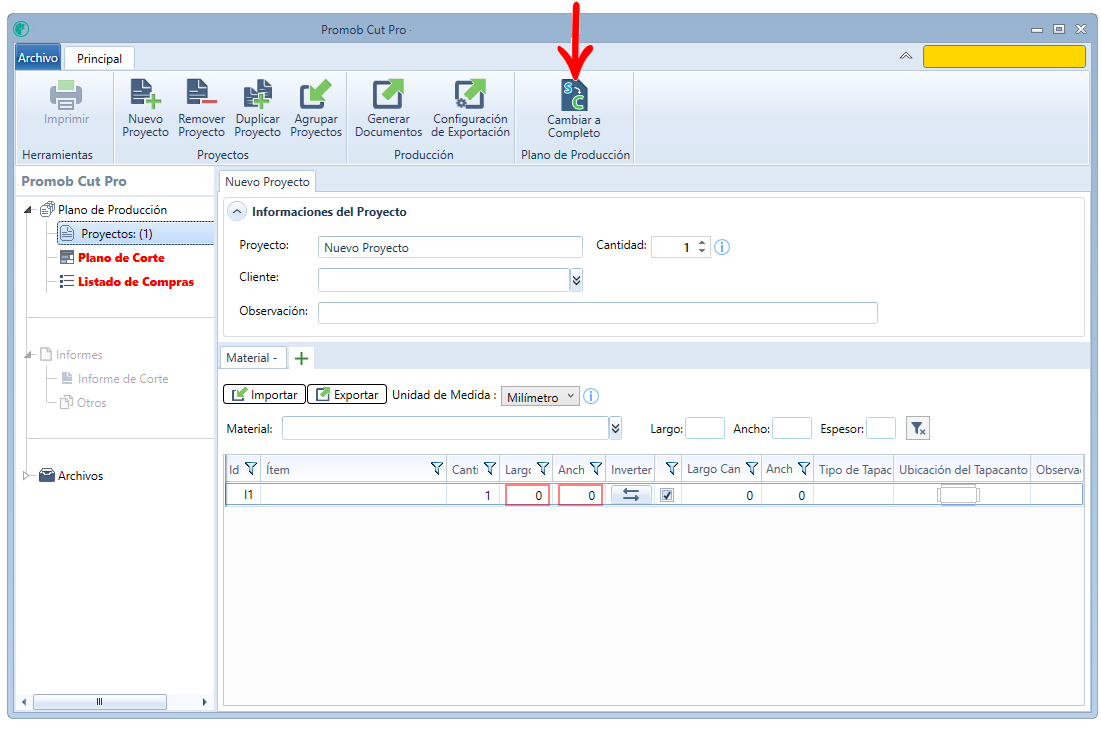Select the Material - tab

[x=252, y=357]
